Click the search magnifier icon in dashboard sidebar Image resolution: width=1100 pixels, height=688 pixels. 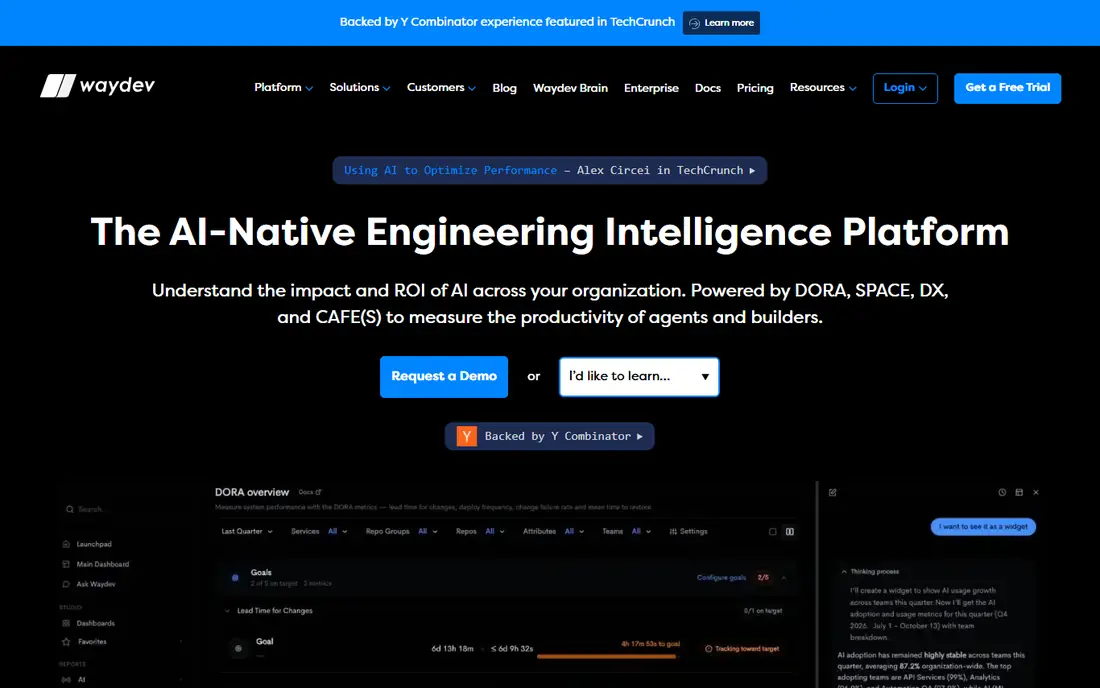click(x=69, y=509)
